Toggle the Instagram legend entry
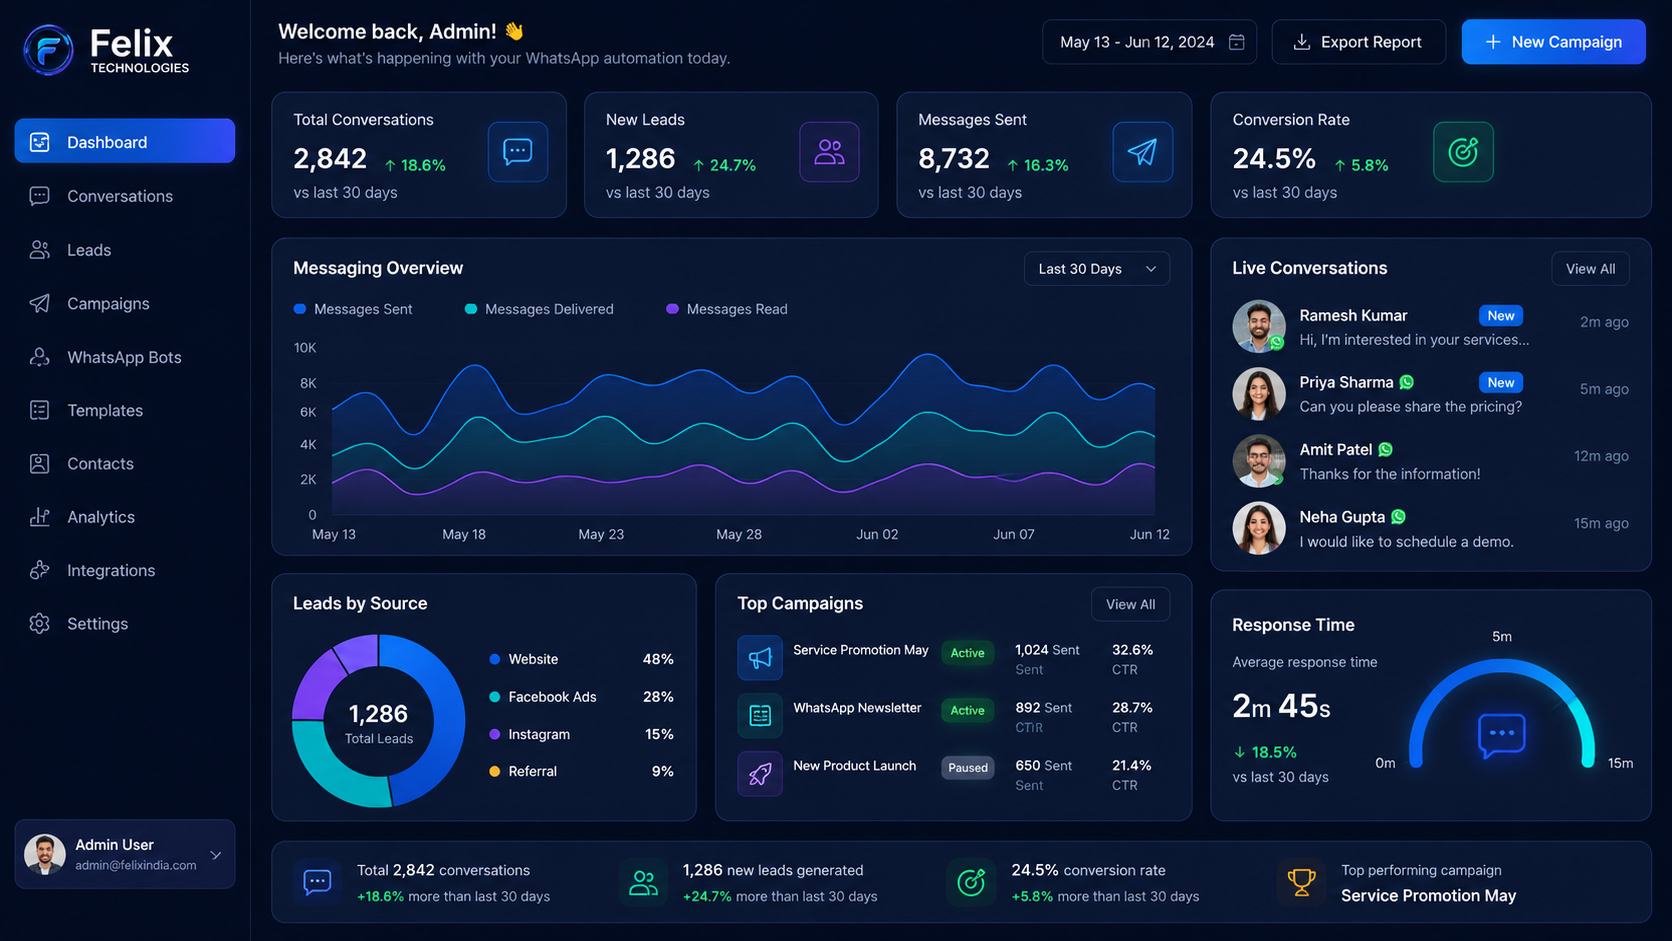1672x941 pixels. pos(530,734)
